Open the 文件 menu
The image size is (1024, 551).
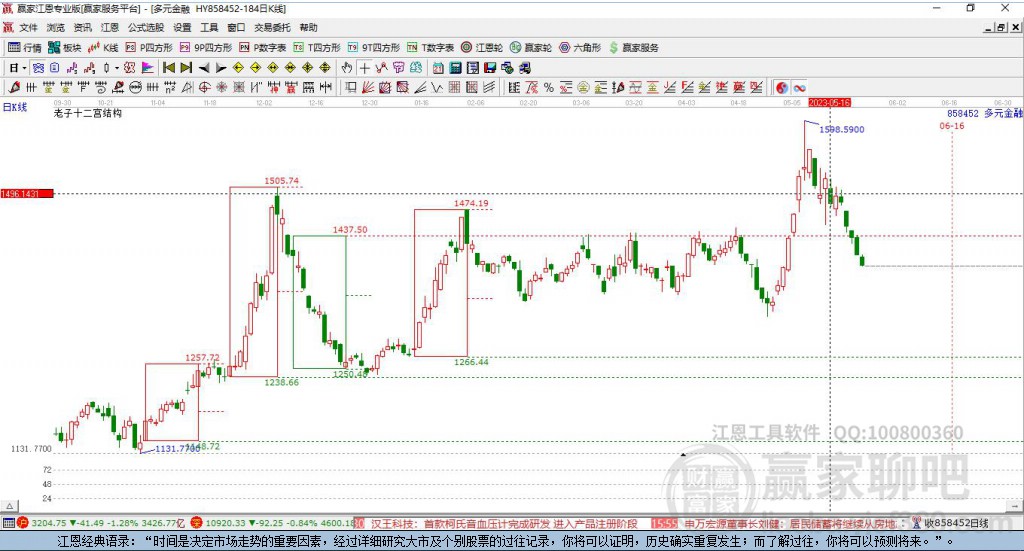point(28,27)
